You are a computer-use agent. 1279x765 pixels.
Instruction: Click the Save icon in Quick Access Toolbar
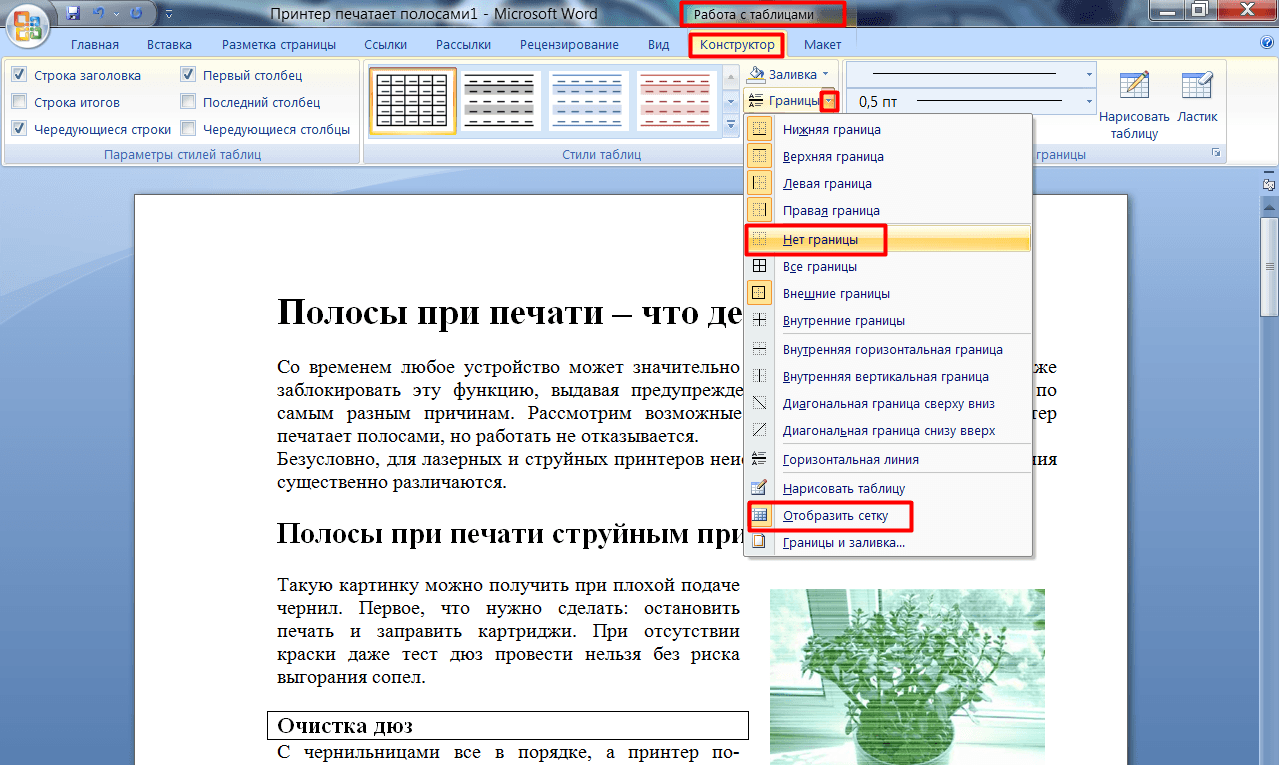[x=73, y=13]
